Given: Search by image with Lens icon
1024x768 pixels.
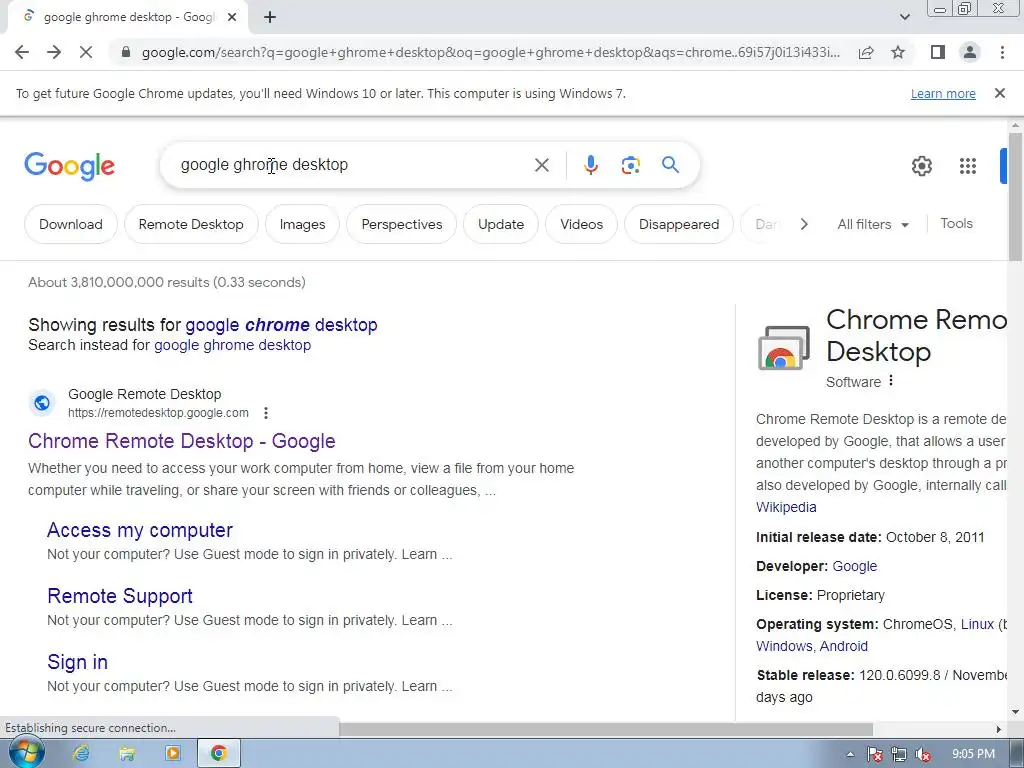Looking at the screenshot, I should 630,165.
